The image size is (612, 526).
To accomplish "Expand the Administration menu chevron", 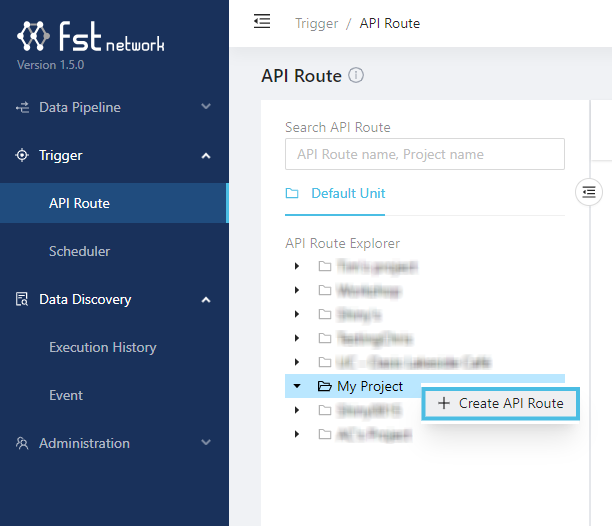I will (206, 443).
